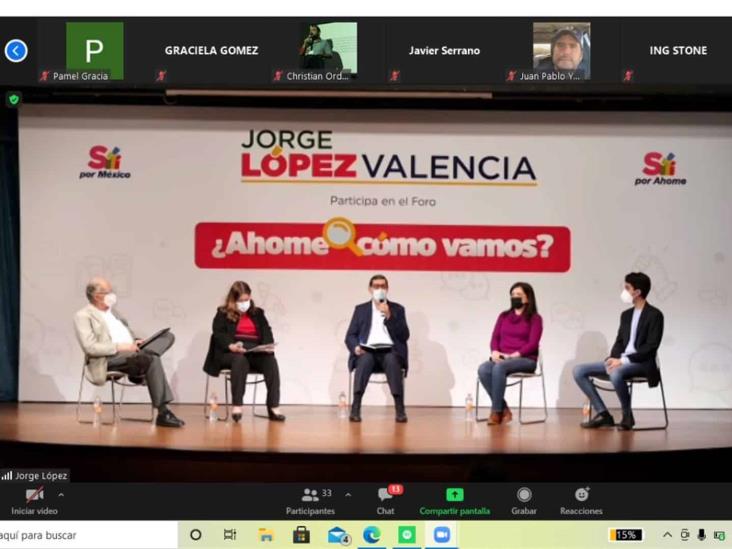Click Compartir pantalla to share screen
This screenshot has height=549, width=732.
[455, 501]
